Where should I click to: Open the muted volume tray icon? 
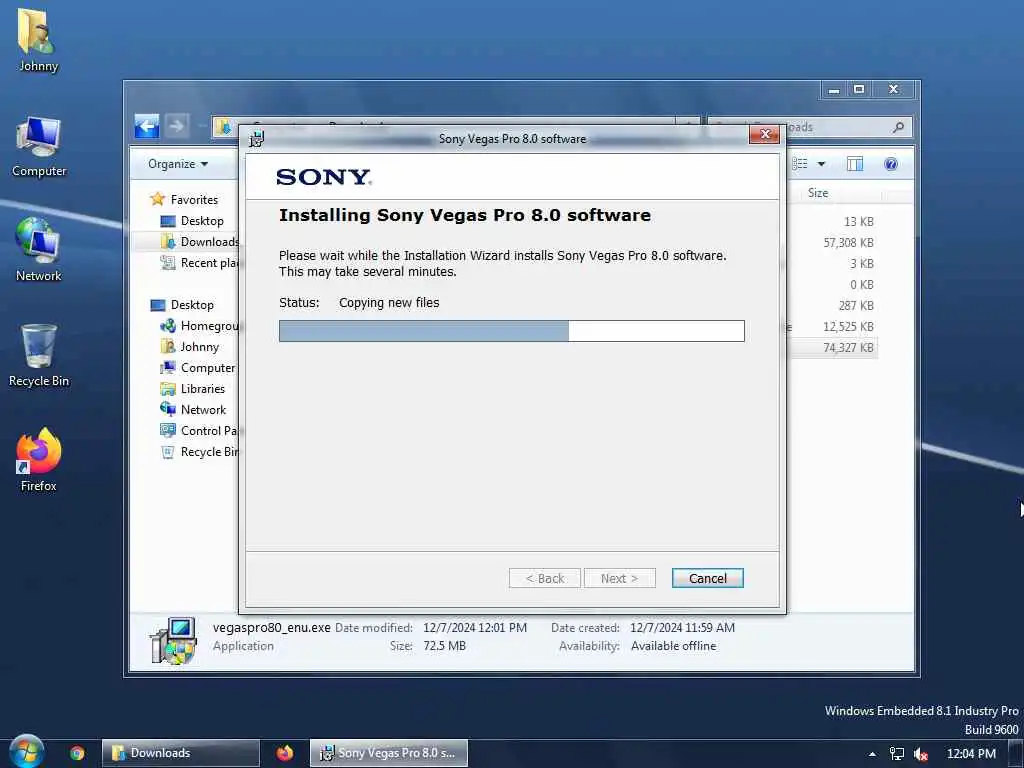click(x=921, y=754)
